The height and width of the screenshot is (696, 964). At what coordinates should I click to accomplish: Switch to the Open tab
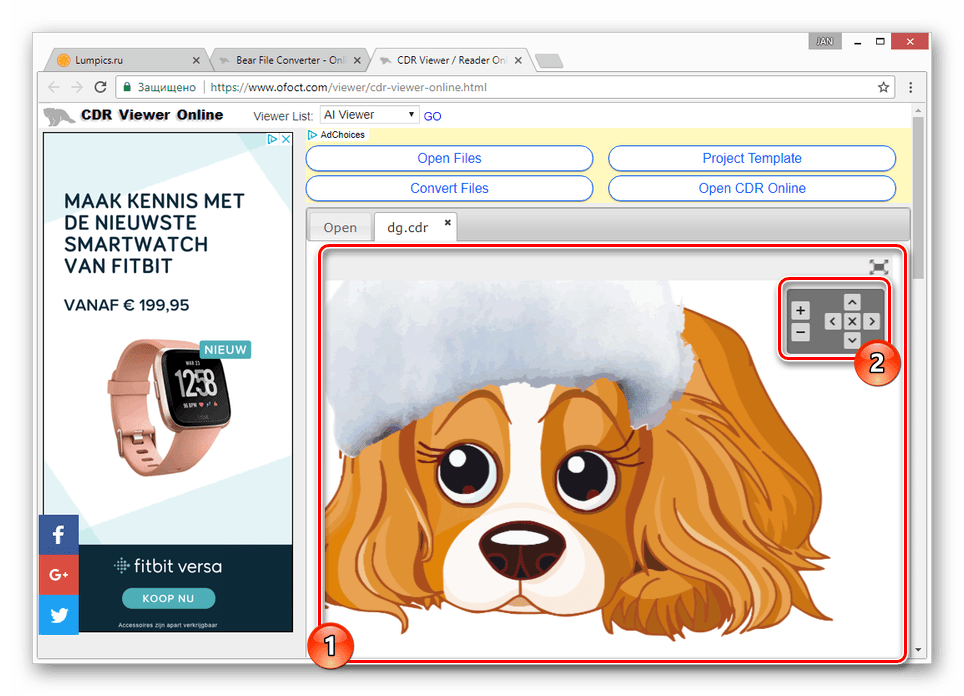click(340, 227)
